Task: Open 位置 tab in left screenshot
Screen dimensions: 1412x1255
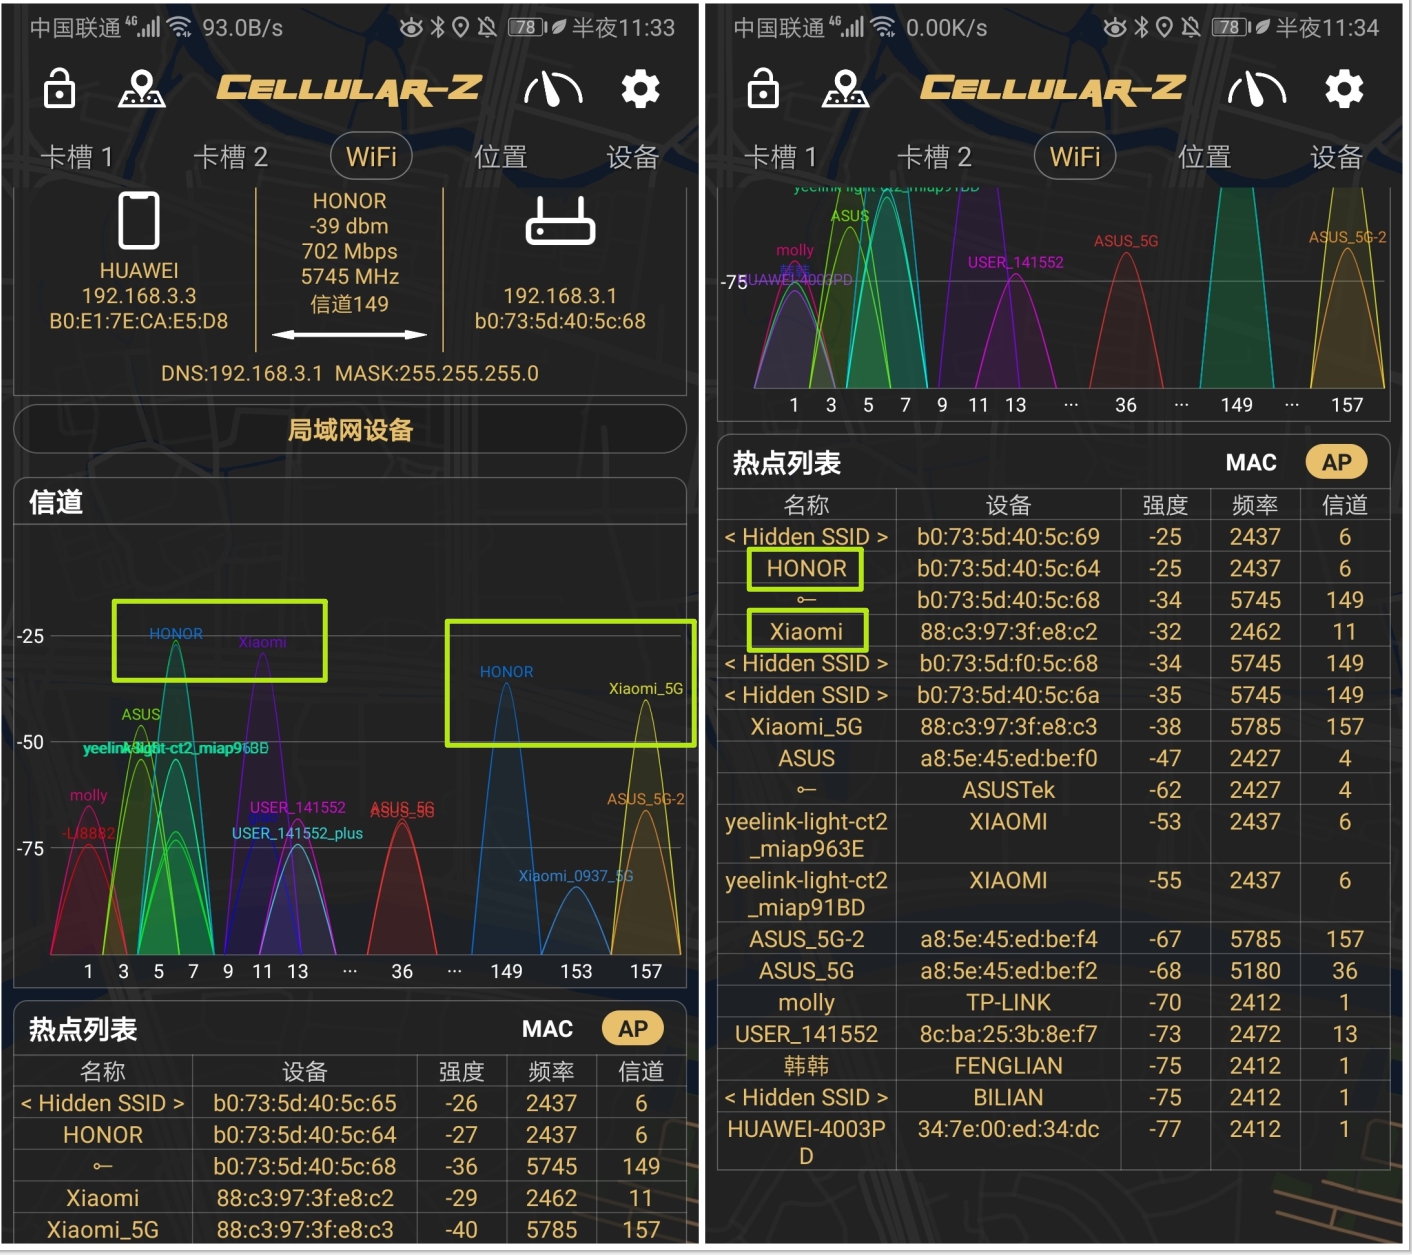Action: [501, 157]
